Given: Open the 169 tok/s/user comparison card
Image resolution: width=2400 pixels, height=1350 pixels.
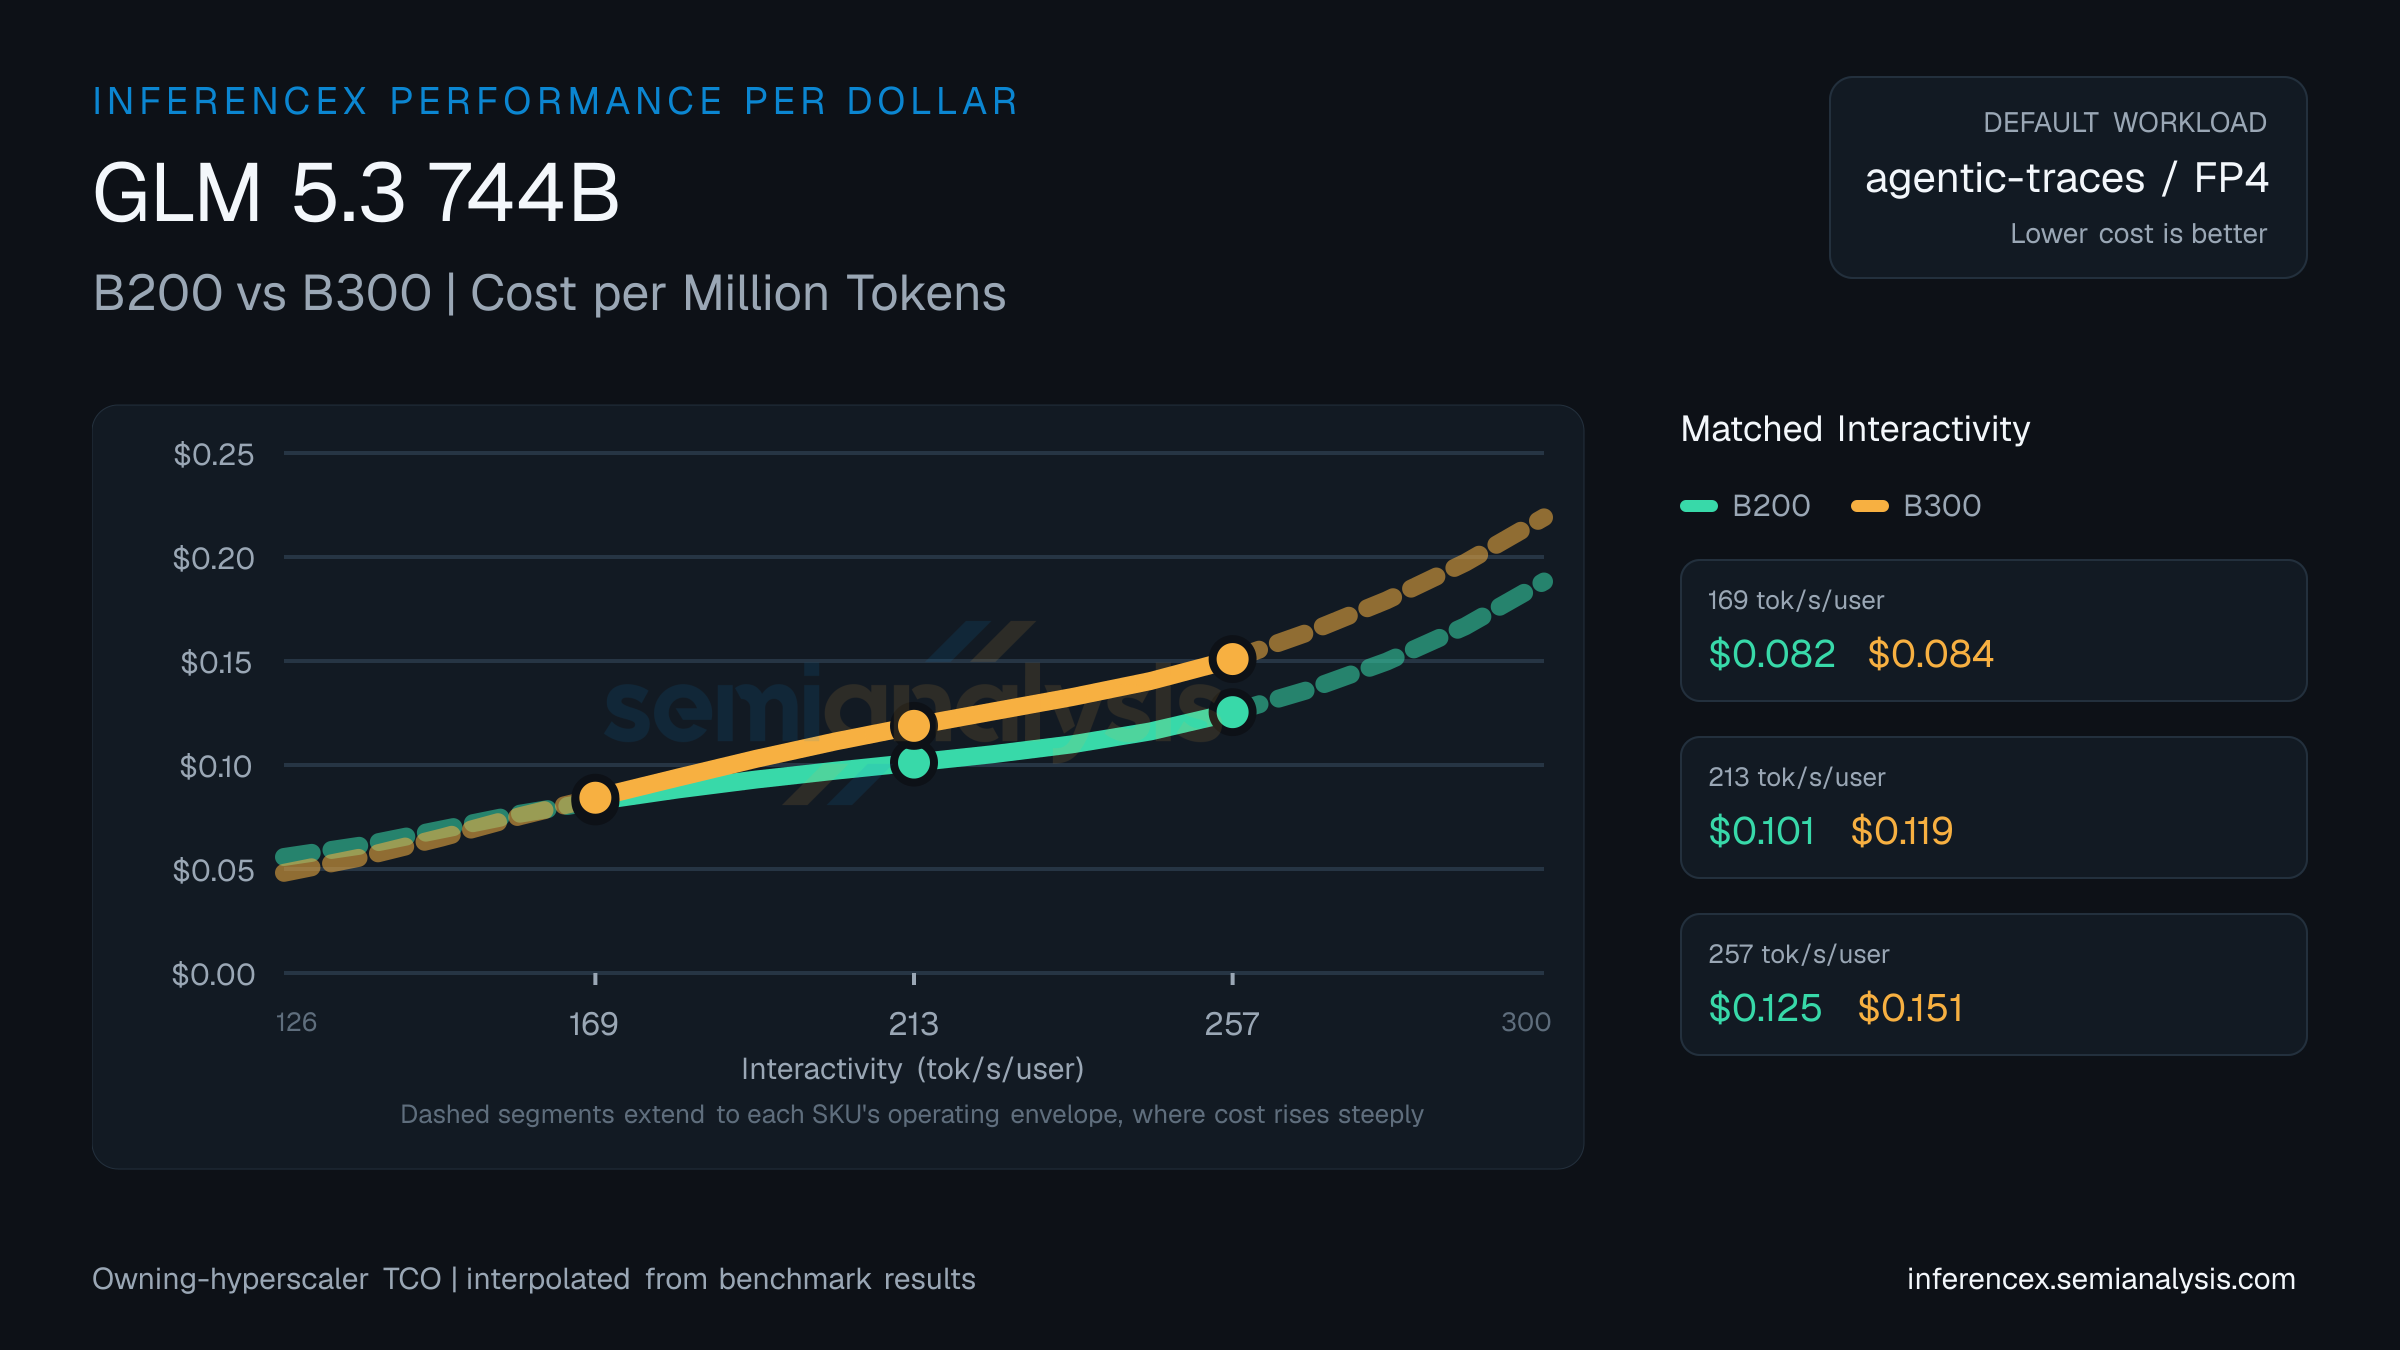Looking at the screenshot, I should click(x=1993, y=630).
